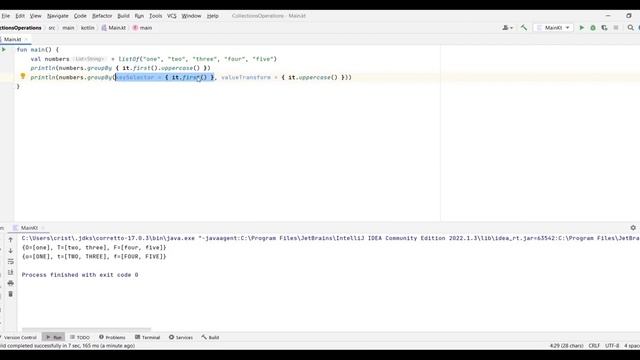Open the Run tool window button

53,338
